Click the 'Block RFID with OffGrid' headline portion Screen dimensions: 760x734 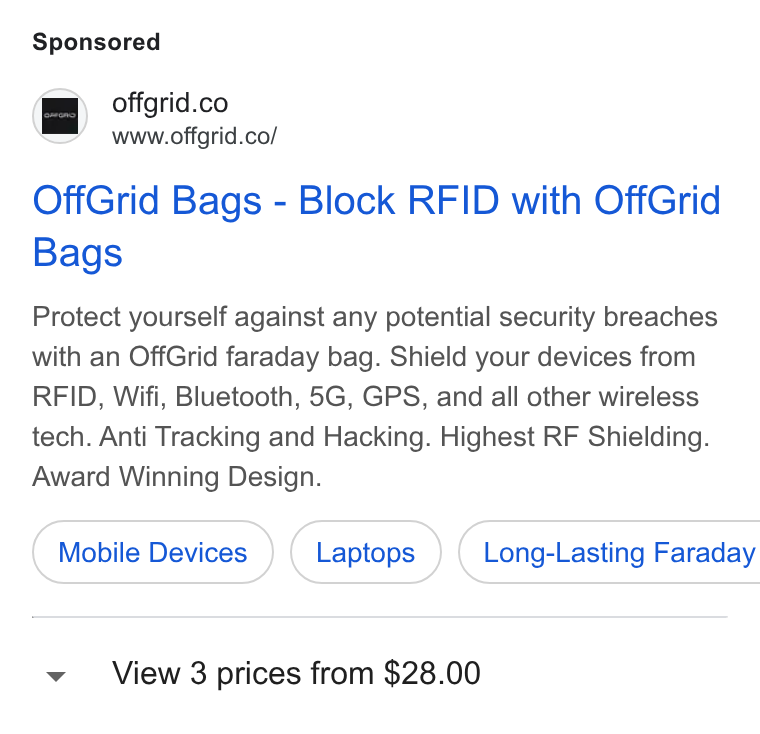pyautogui.click(x=509, y=200)
